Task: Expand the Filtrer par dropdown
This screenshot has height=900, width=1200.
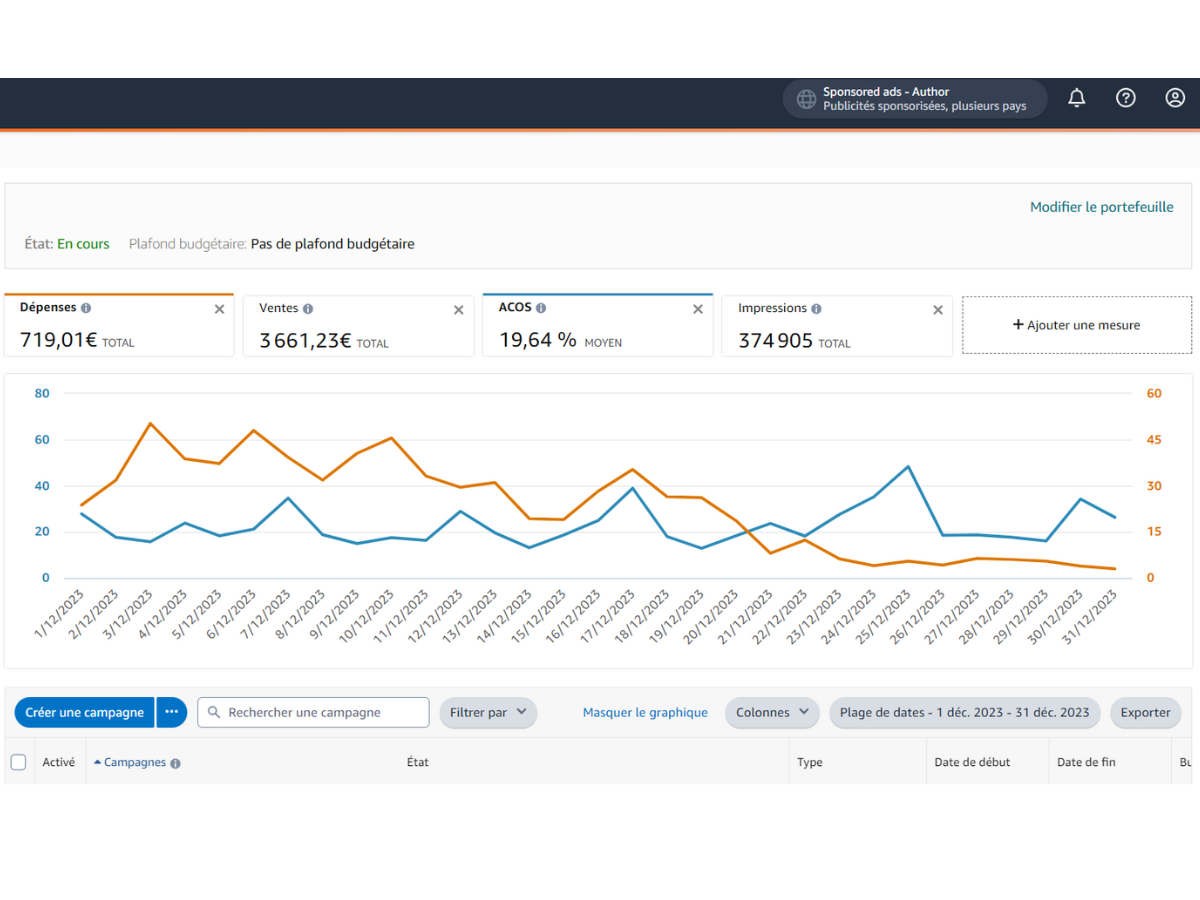Action: coord(488,712)
